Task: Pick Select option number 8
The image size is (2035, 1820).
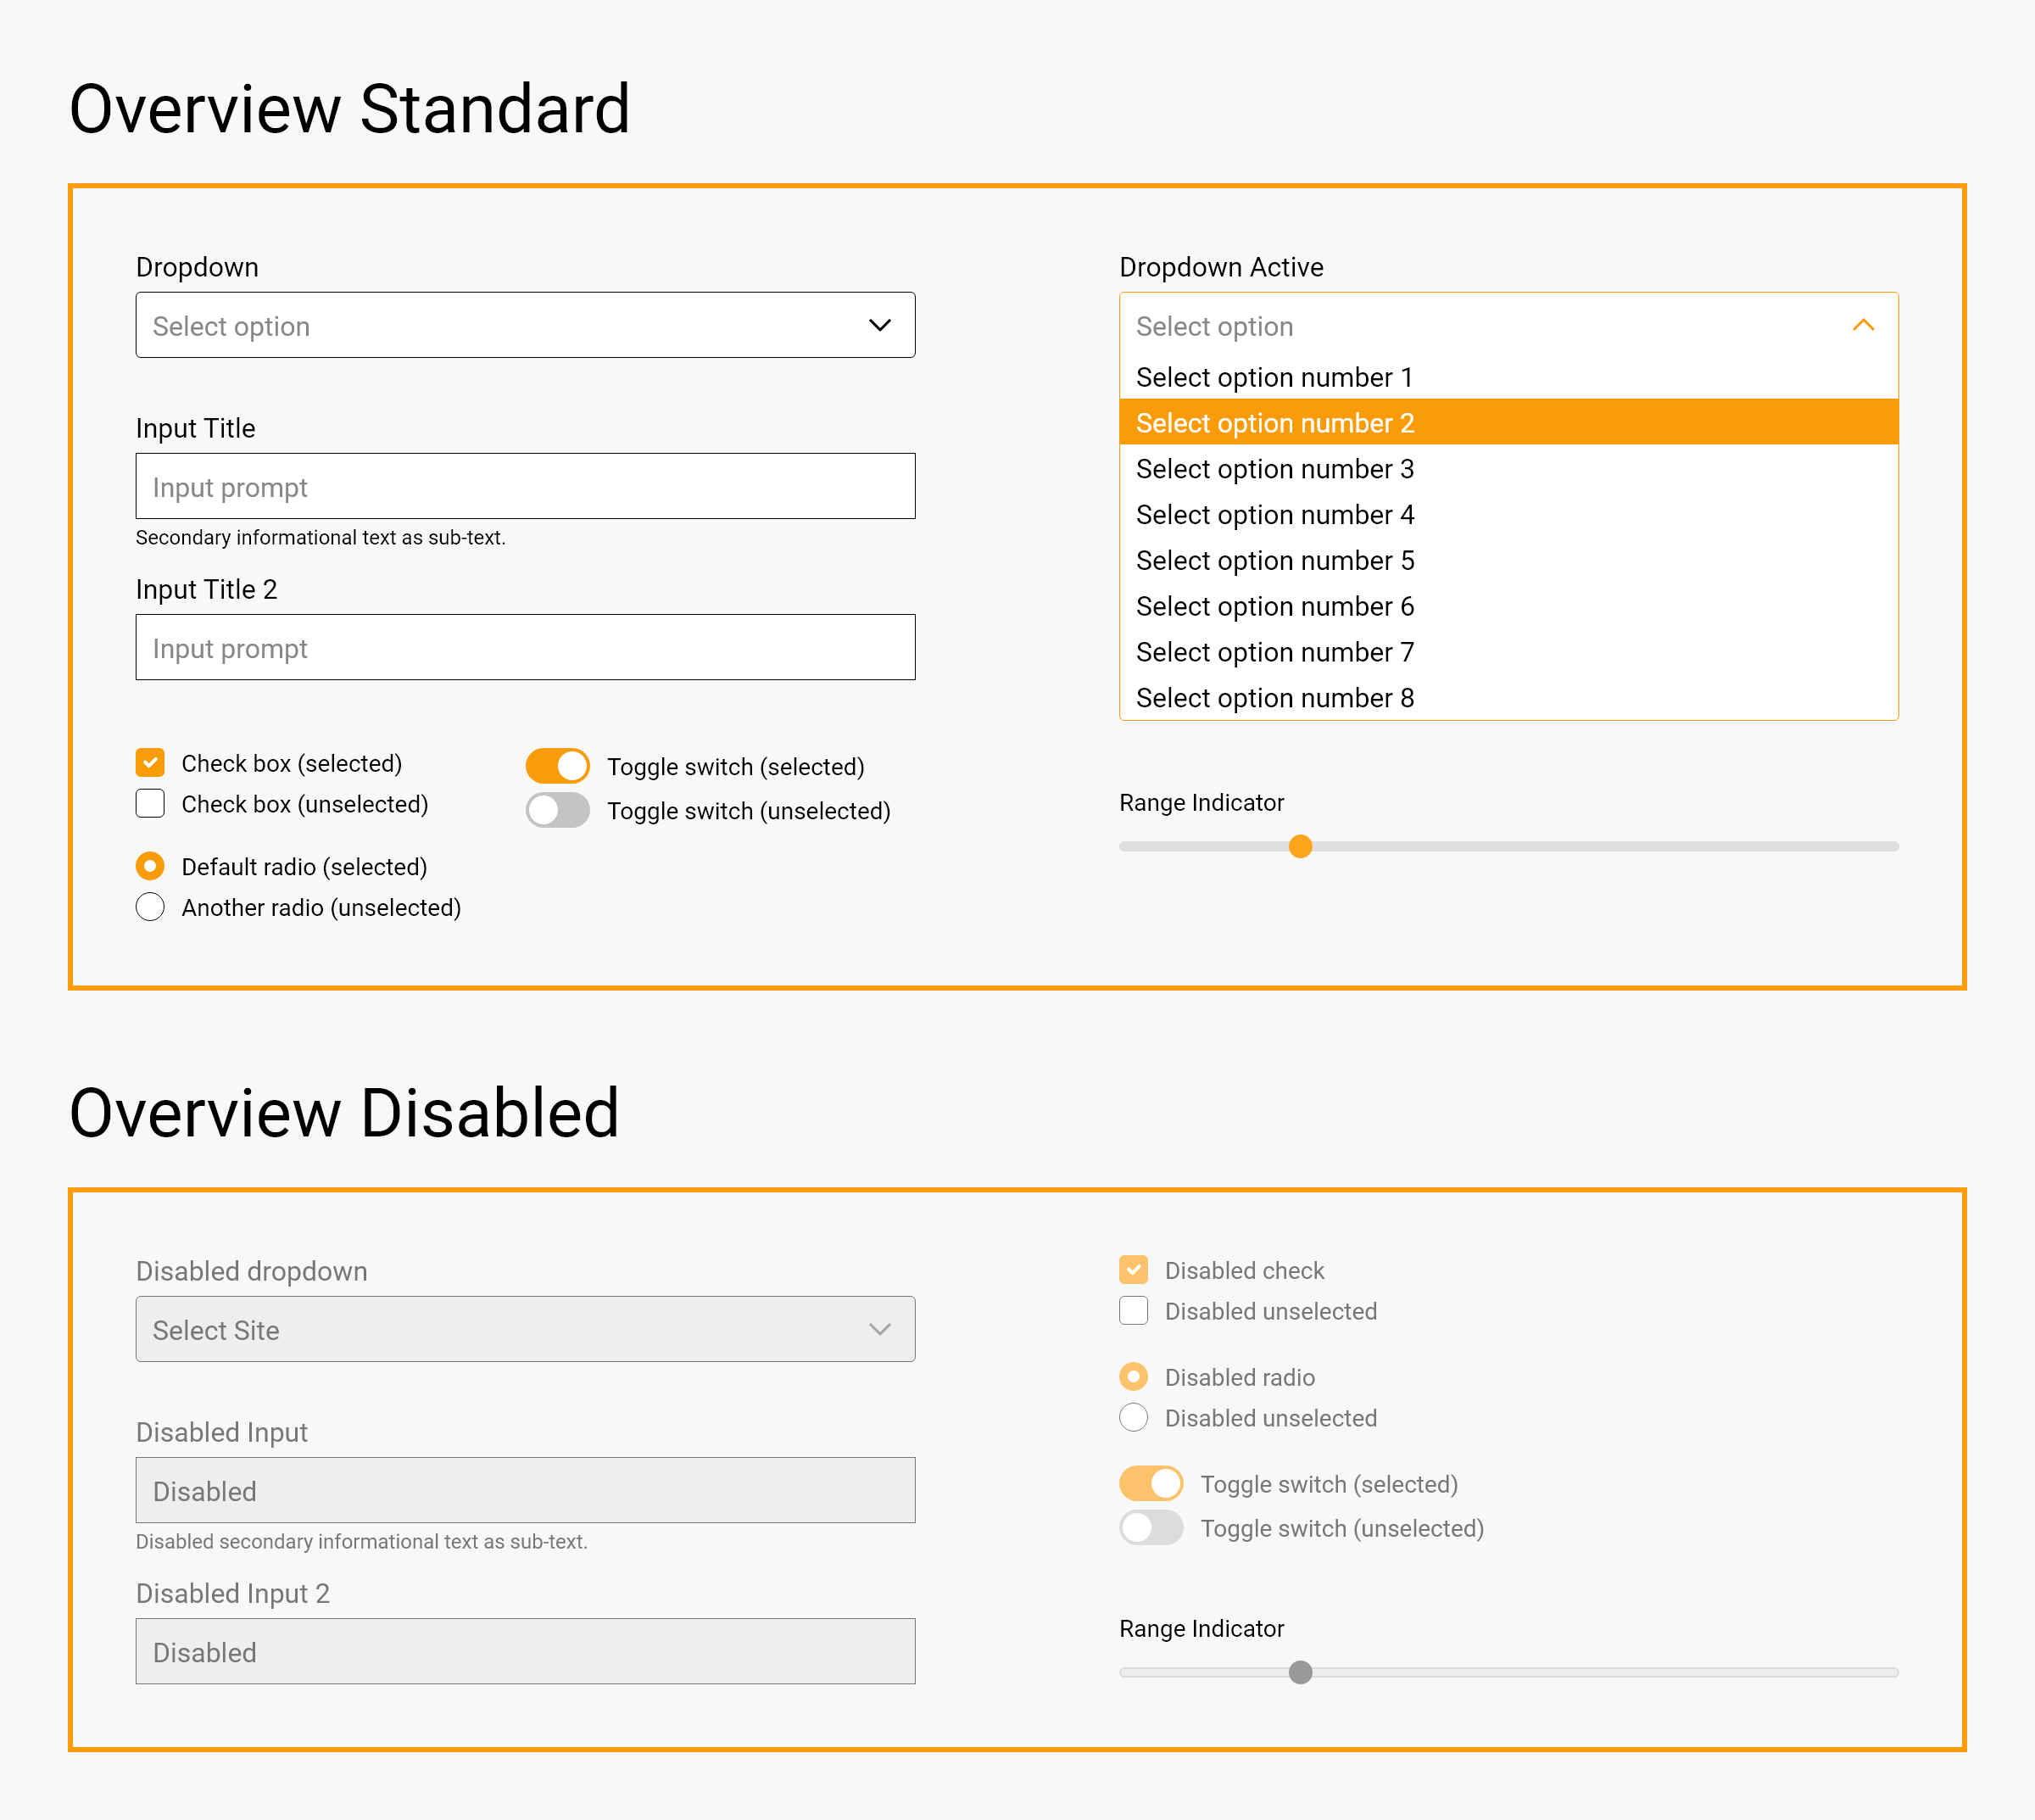Action: point(1275,698)
